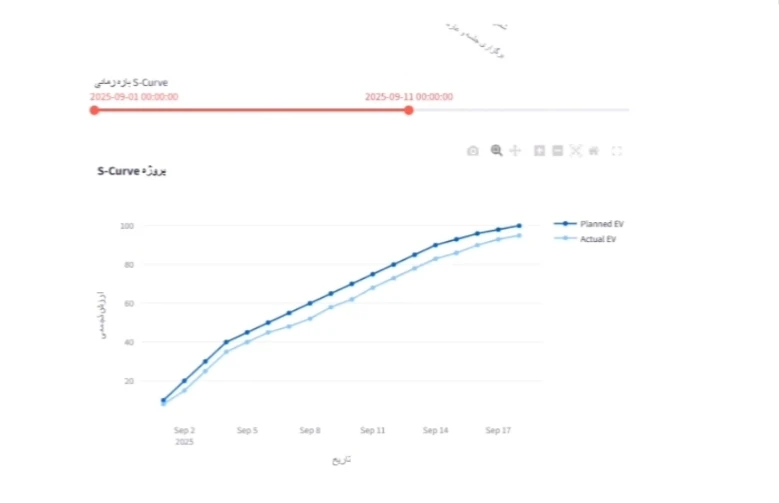Open the chart in fullscreen view
The height and width of the screenshot is (503, 779).
click(617, 151)
